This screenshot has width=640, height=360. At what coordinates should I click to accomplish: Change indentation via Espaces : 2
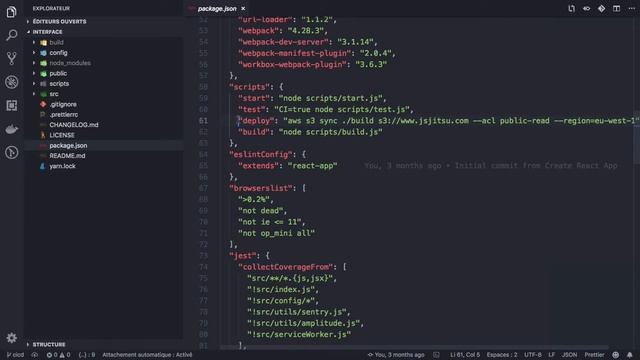point(502,355)
